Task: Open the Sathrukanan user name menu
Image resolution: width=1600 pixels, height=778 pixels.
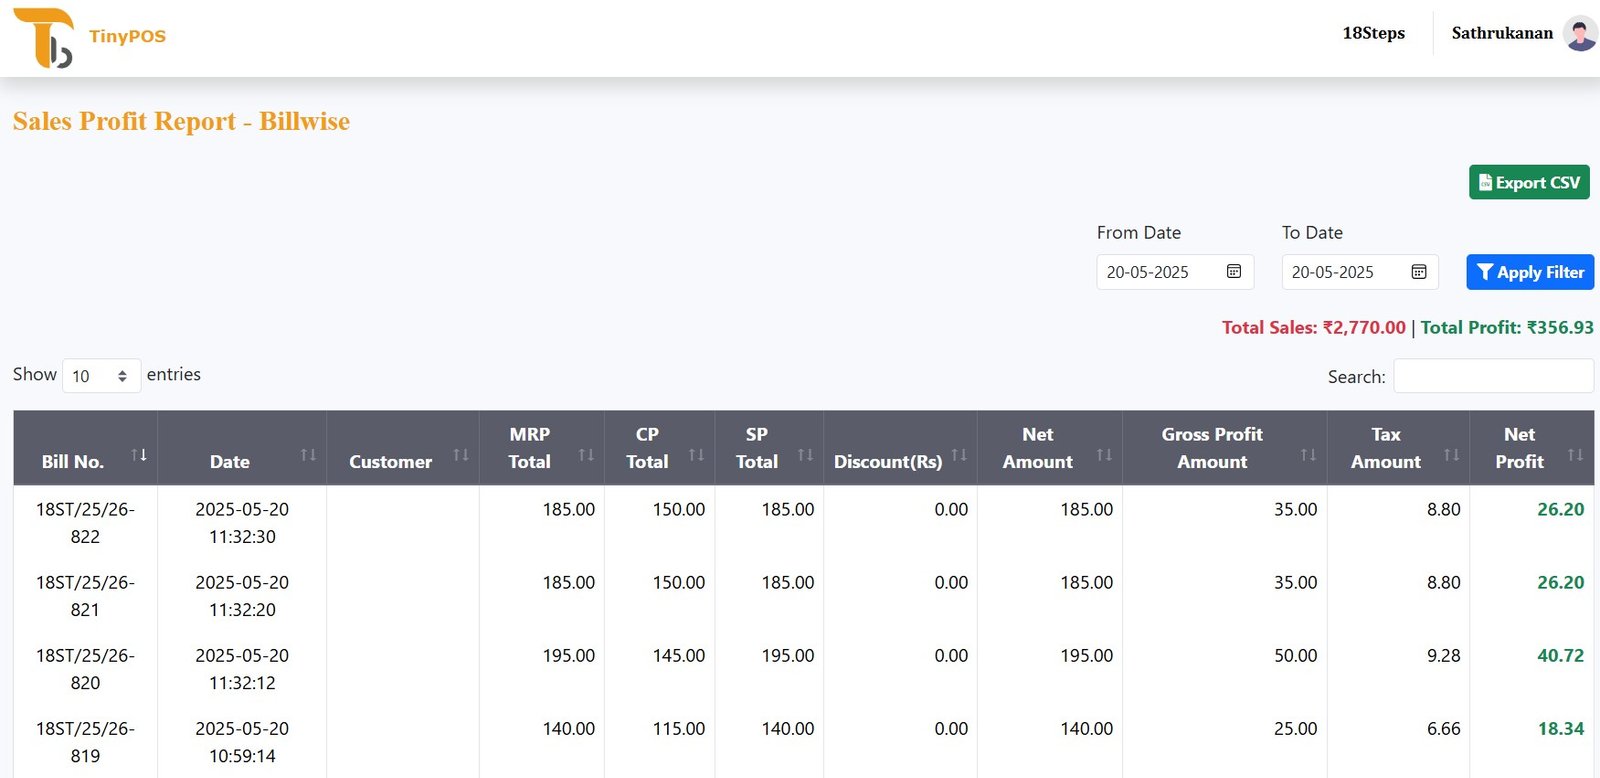Action: click(1501, 33)
